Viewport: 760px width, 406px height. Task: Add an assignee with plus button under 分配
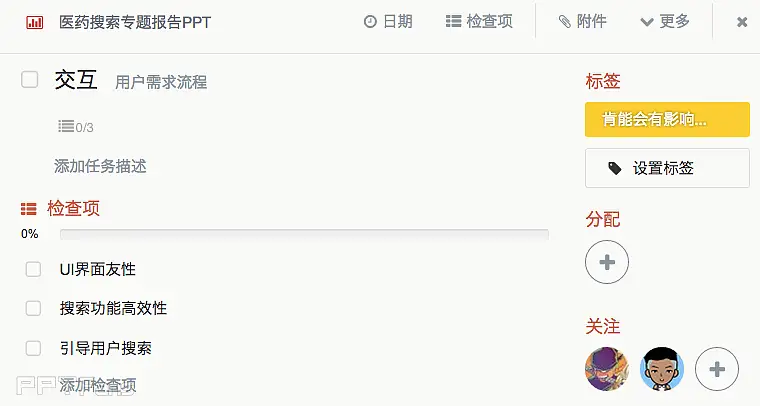607,262
